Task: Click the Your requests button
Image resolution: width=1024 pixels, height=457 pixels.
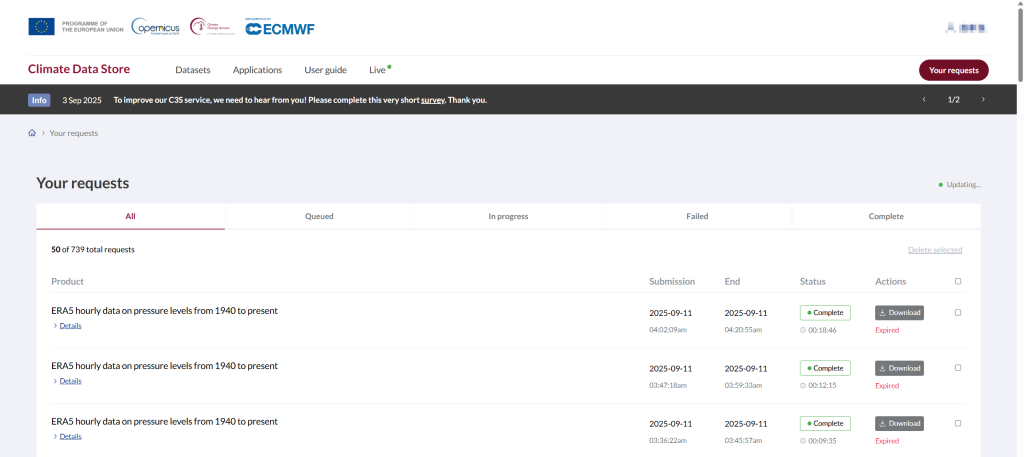Action: point(953,70)
